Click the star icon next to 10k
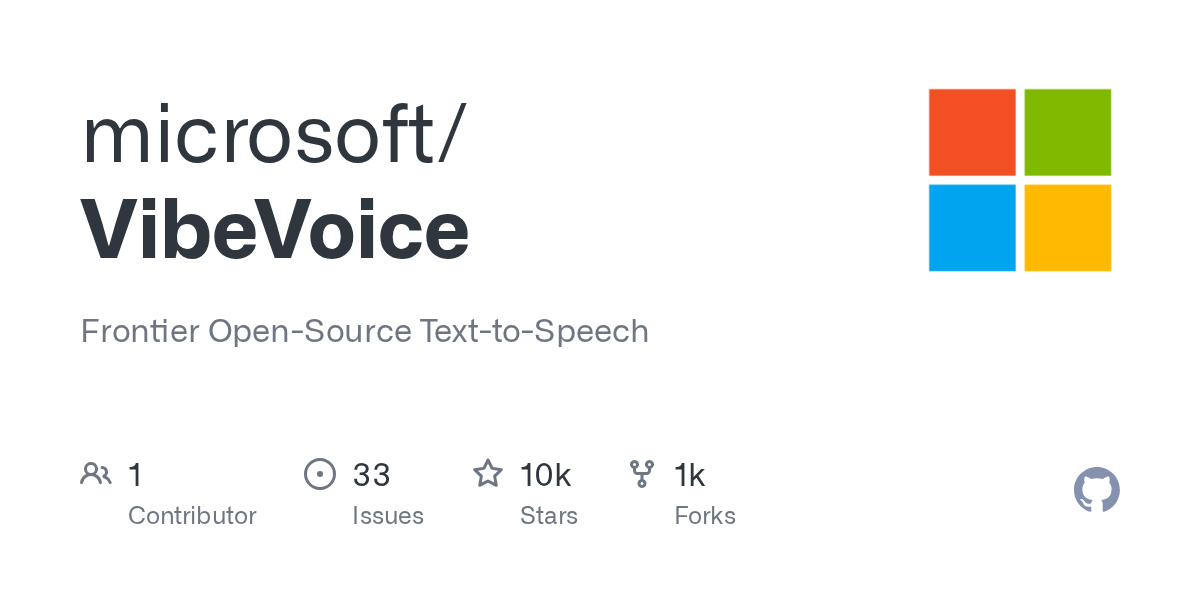Viewport: 1200px width, 600px height. point(488,473)
